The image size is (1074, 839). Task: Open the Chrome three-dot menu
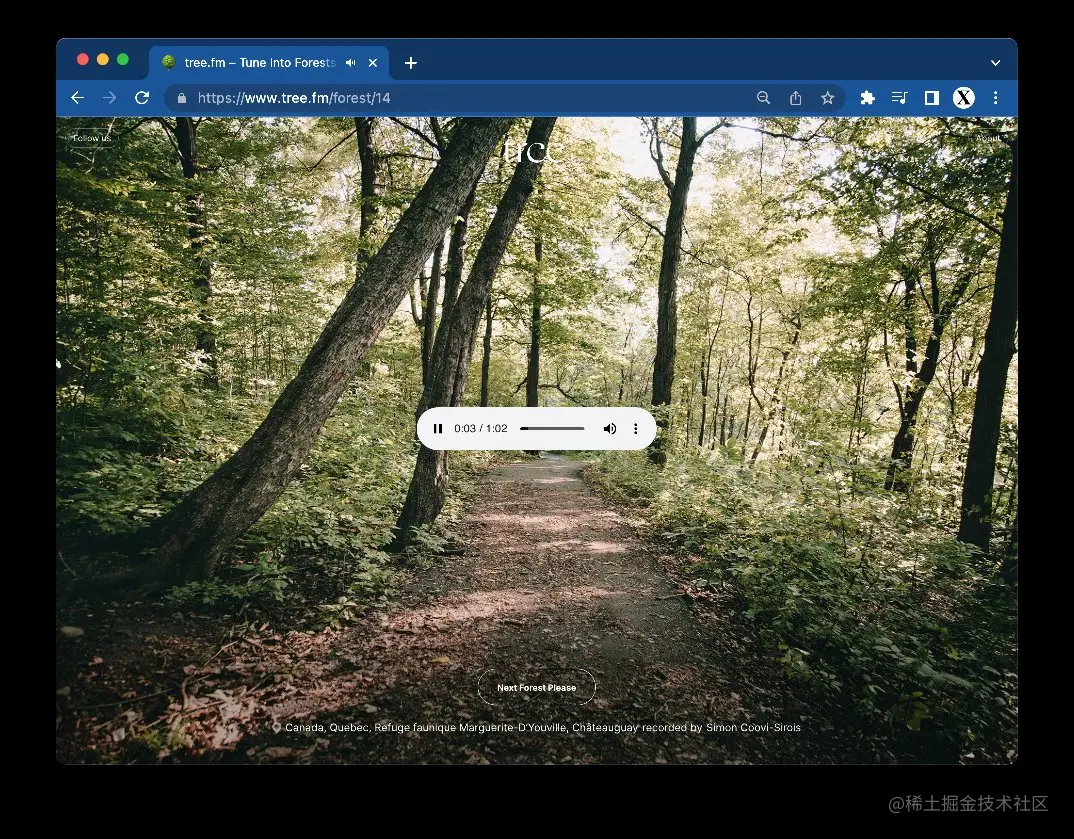point(995,98)
